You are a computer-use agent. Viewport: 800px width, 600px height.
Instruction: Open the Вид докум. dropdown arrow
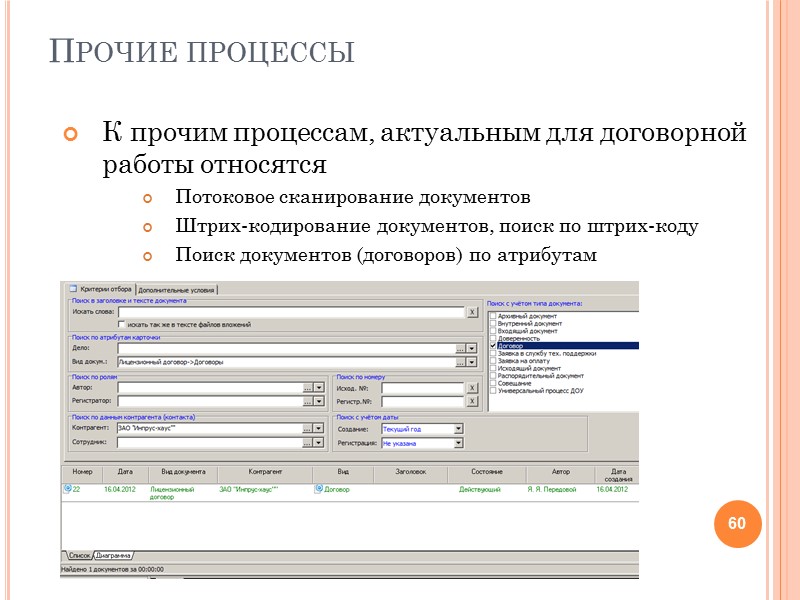[469, 362]
